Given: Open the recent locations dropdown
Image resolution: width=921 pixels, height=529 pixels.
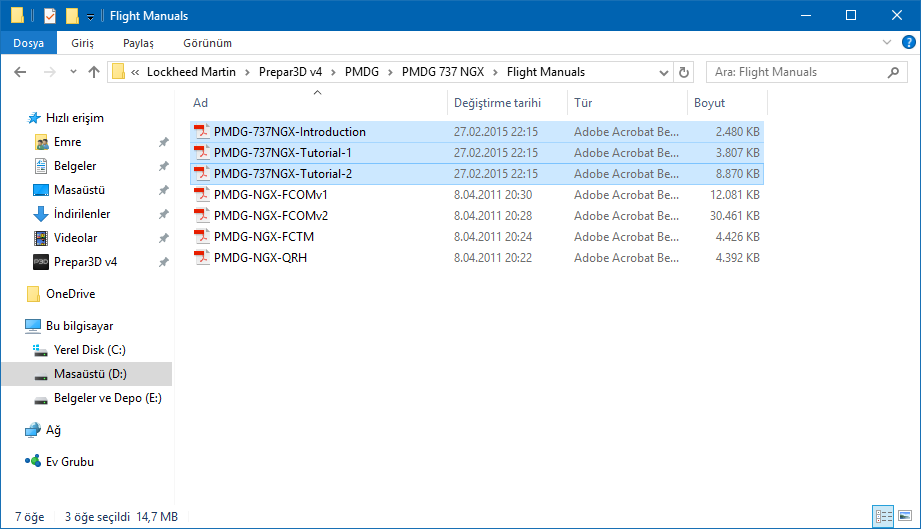Looking at the screenshot, I should [x=73, y=72].
